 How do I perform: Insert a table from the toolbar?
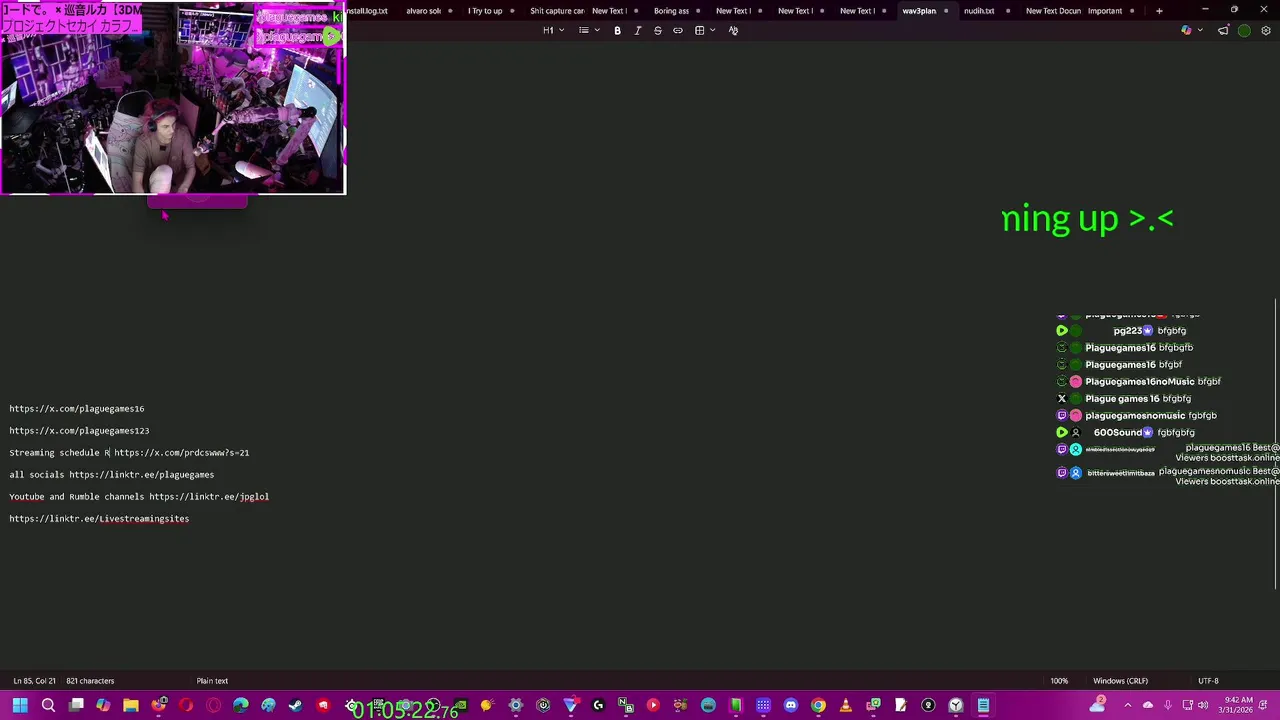pos(700,30)
